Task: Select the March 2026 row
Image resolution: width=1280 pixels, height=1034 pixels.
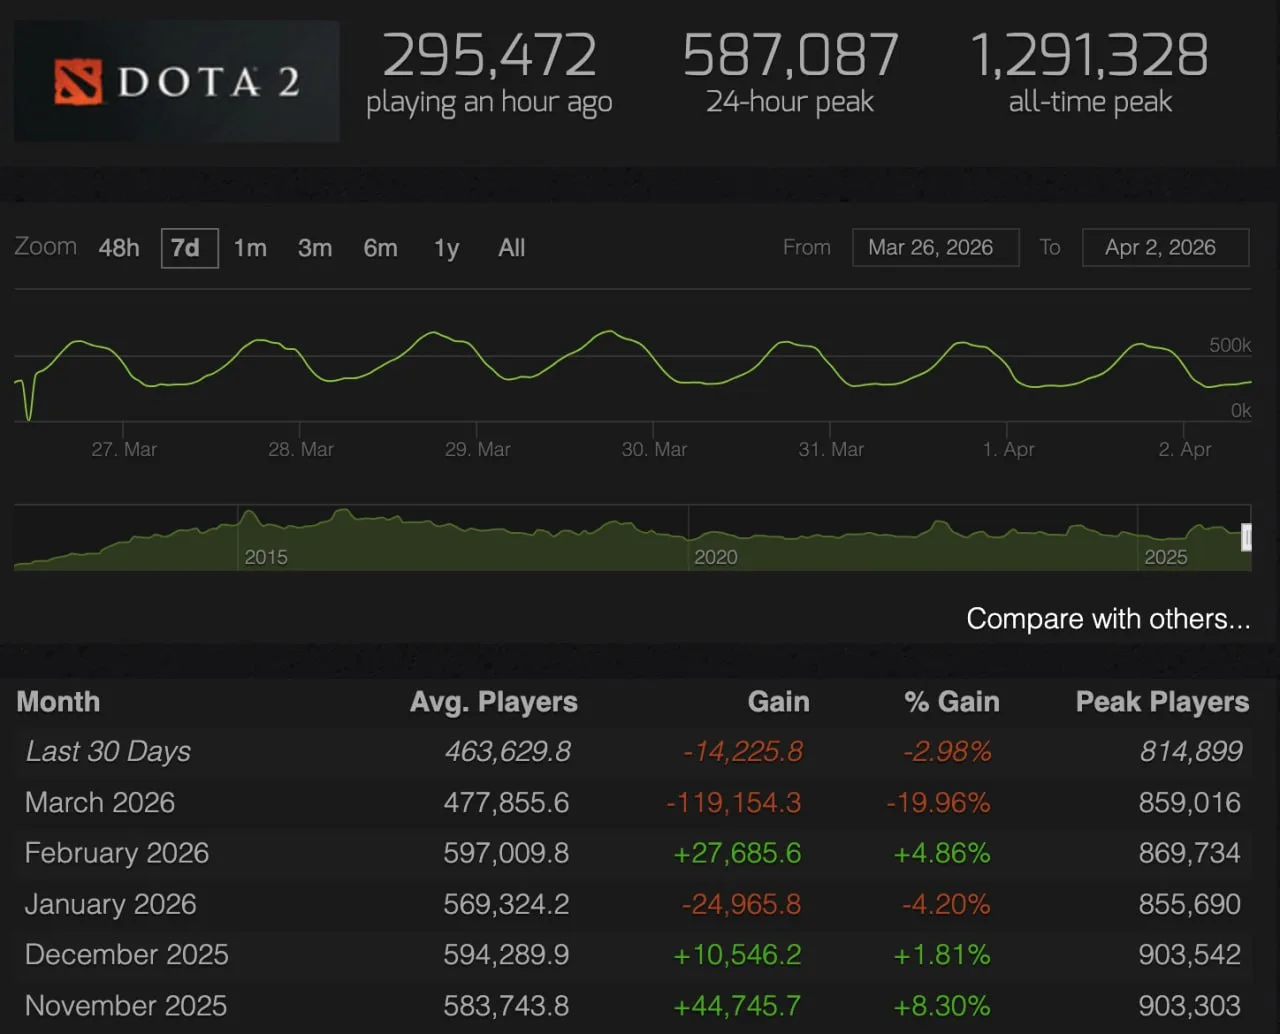Action: pos(100,803)
